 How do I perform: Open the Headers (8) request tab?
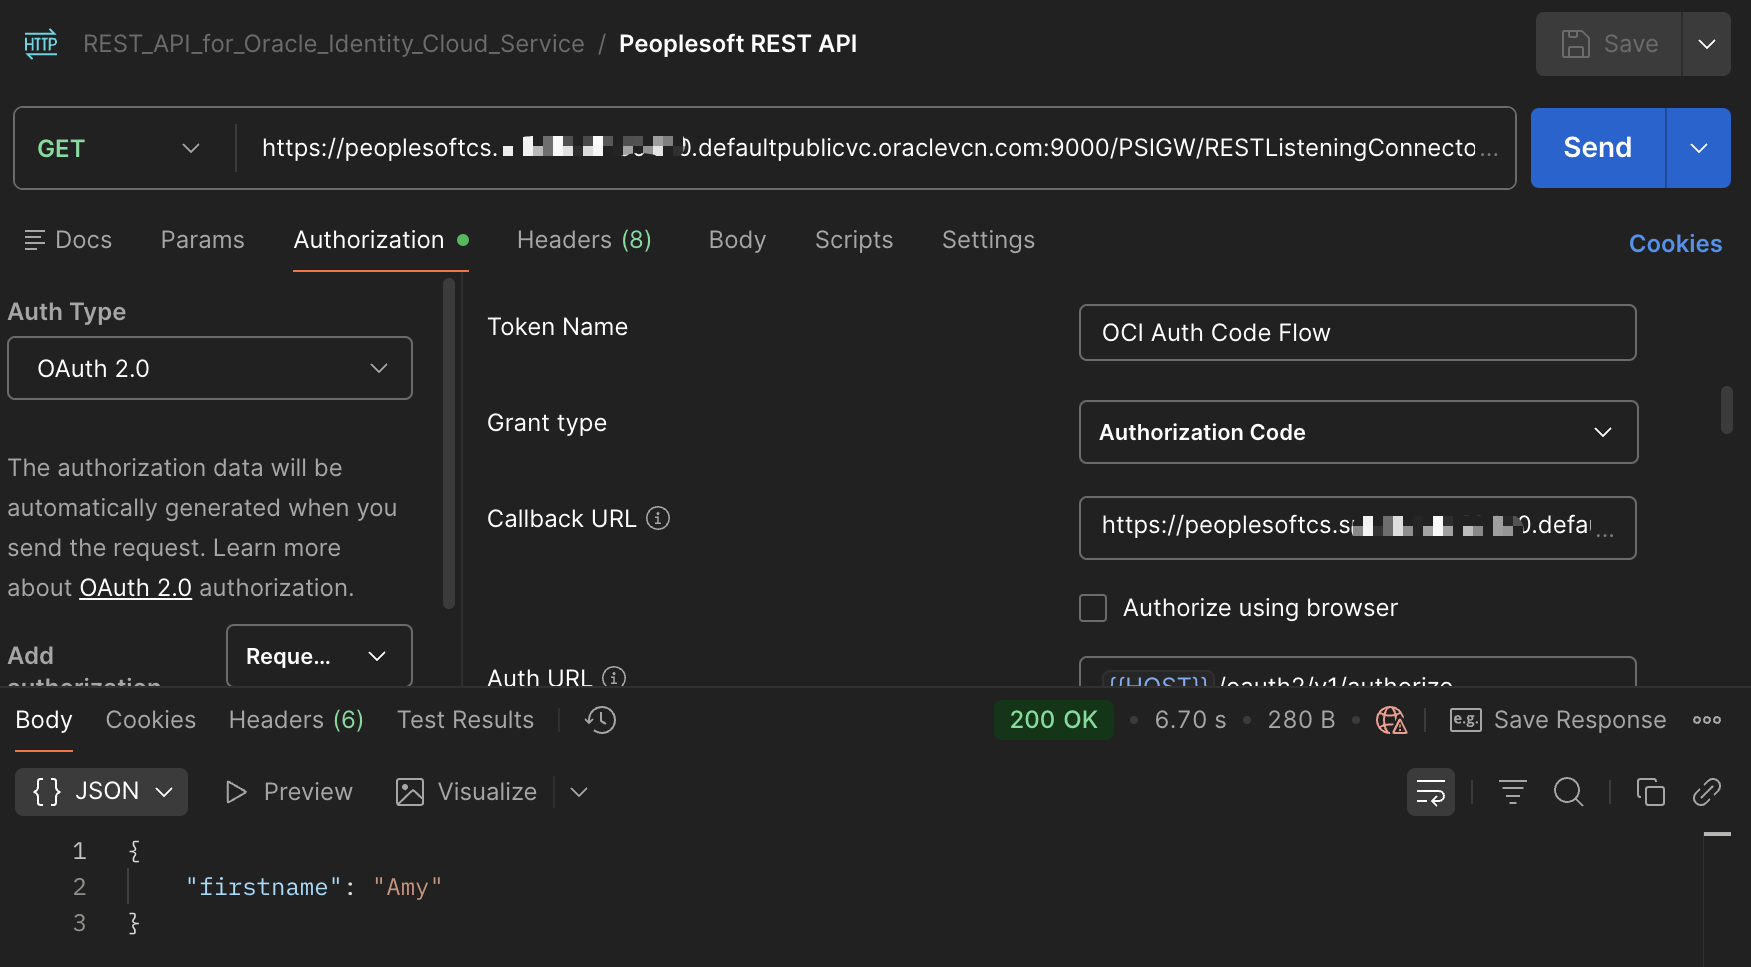[x=584, y=240]
